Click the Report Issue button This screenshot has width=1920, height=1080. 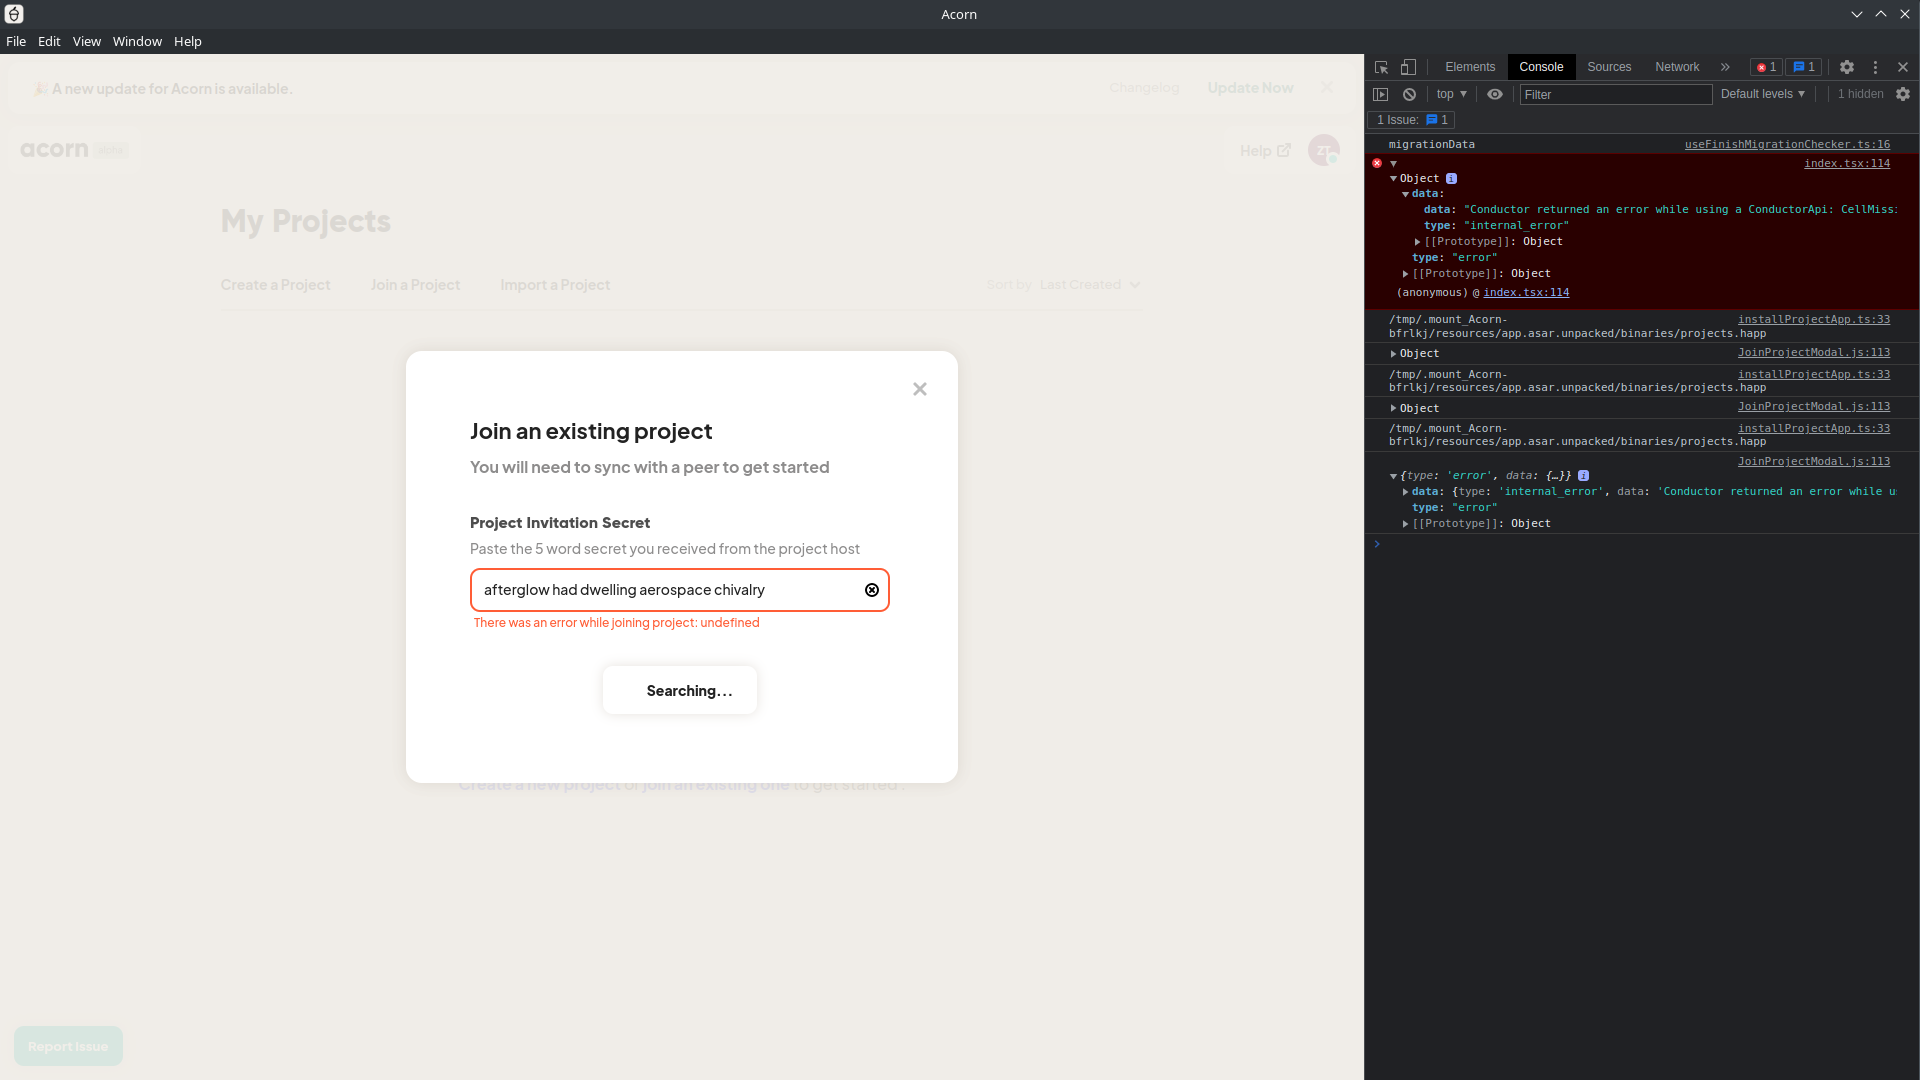click(x=67, y=1045)
